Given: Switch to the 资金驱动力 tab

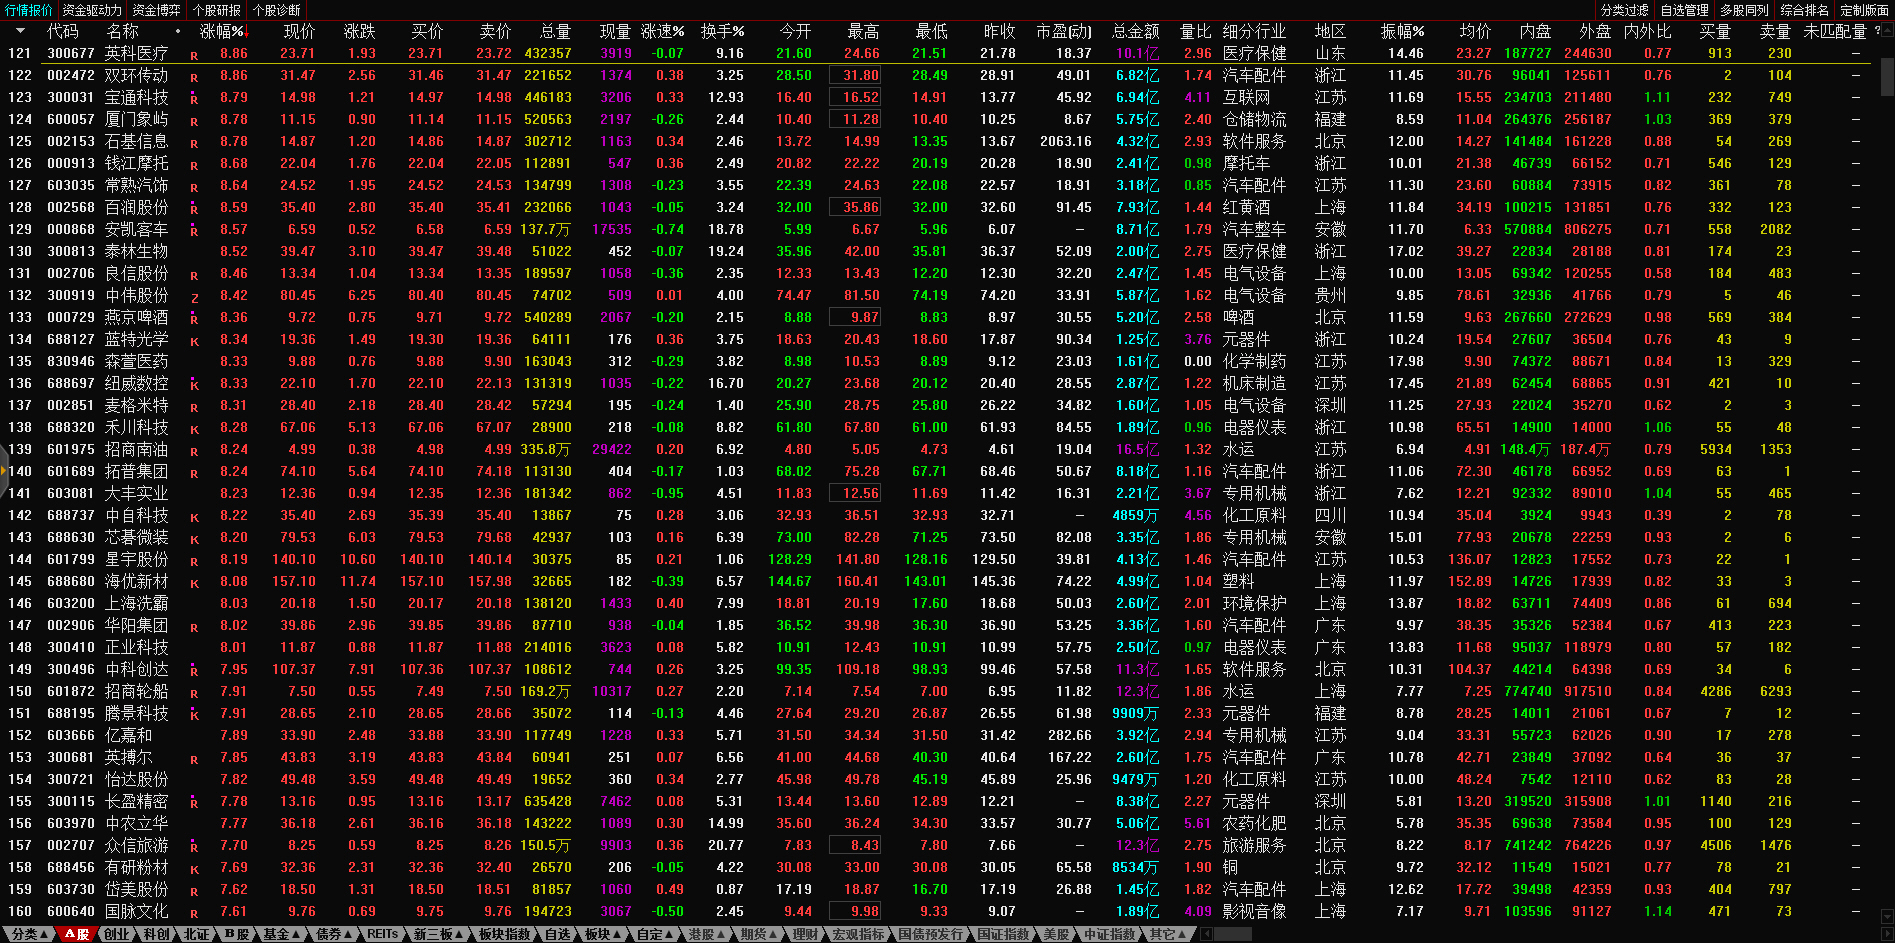Looking at the screenshot, I should click(x=92, y=10).
